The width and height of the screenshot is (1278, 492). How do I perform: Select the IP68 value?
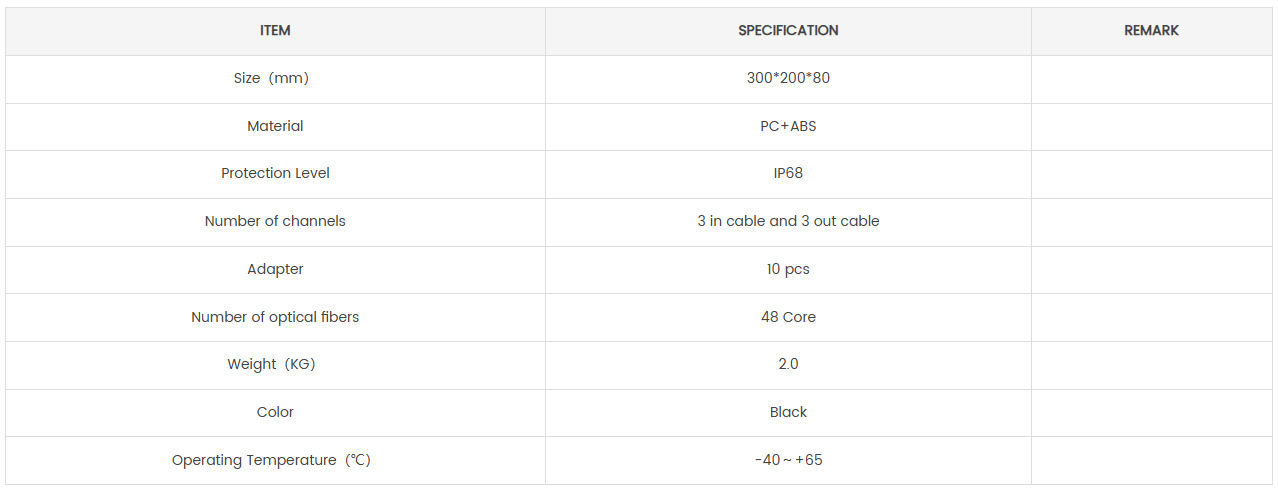click(x=788, y=173)
